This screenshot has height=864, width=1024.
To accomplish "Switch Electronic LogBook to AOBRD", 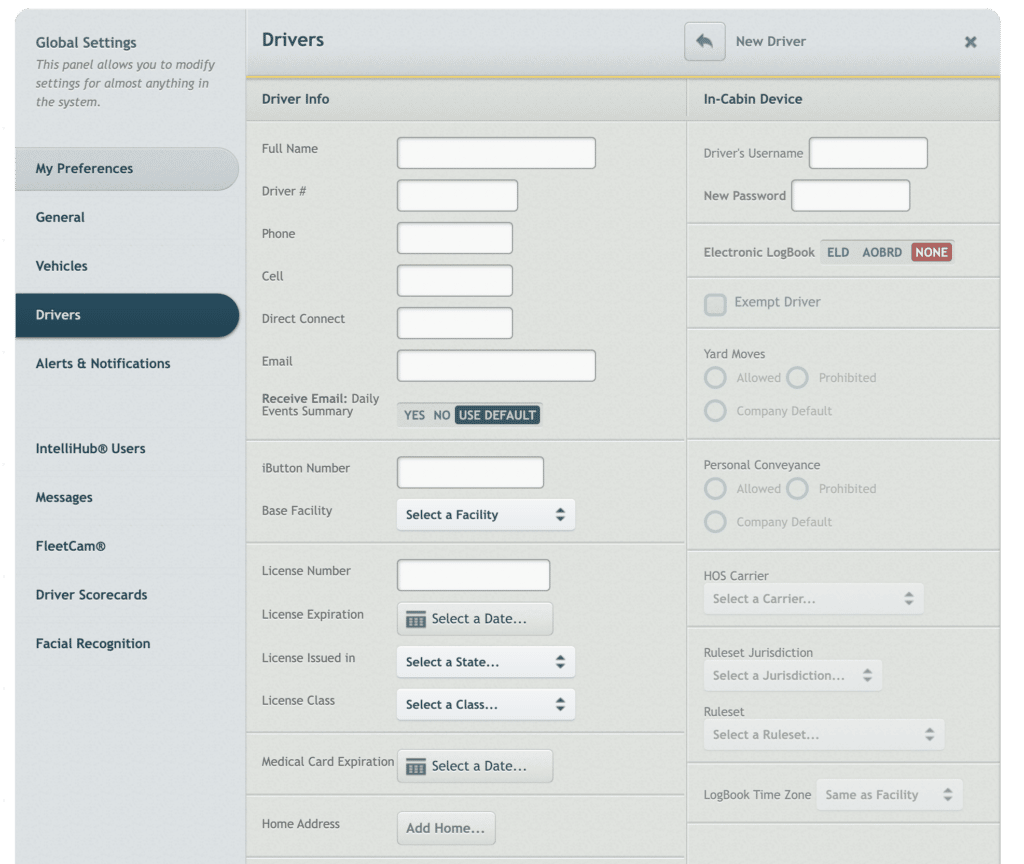I will pos(882,252).
